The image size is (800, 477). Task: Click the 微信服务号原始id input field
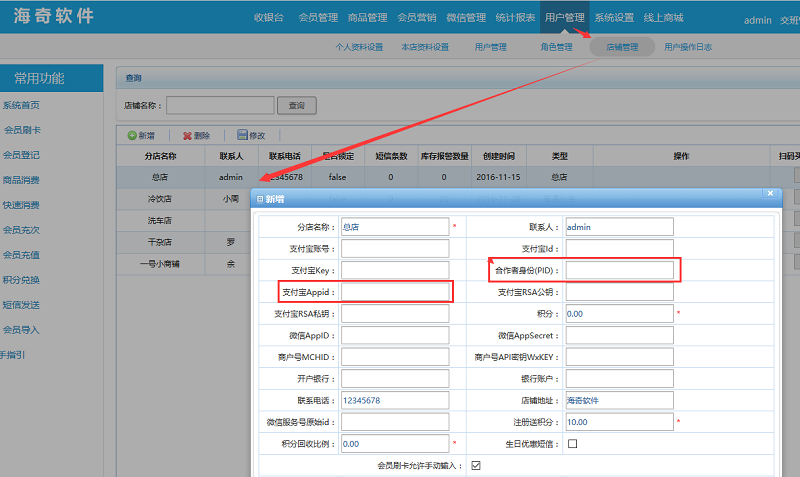coord(395,422)
